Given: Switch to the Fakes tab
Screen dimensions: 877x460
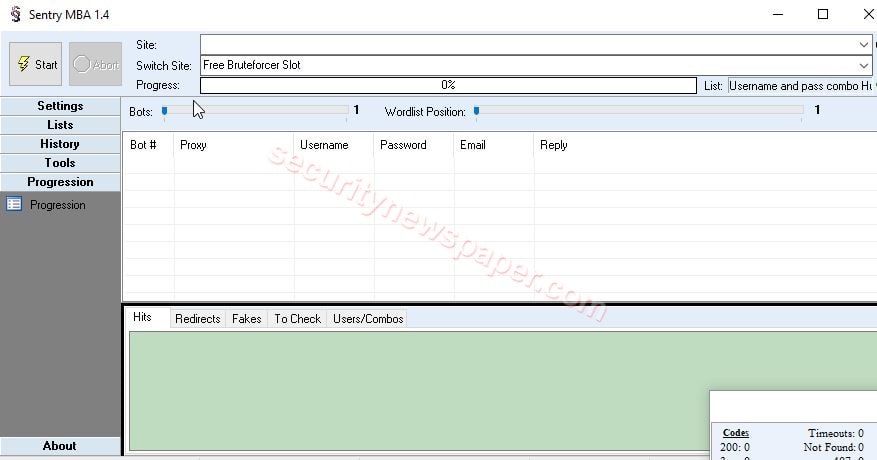Looking at the screenshot, I should pos(247,319).
